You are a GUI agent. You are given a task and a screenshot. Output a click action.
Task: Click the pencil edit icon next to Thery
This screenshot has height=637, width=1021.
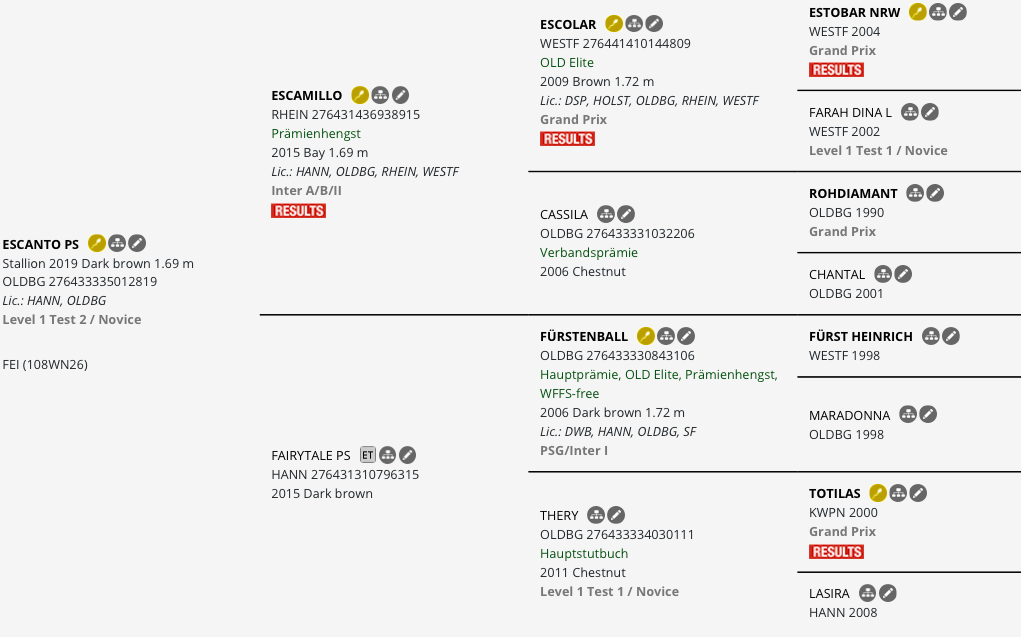pos(616,515)
